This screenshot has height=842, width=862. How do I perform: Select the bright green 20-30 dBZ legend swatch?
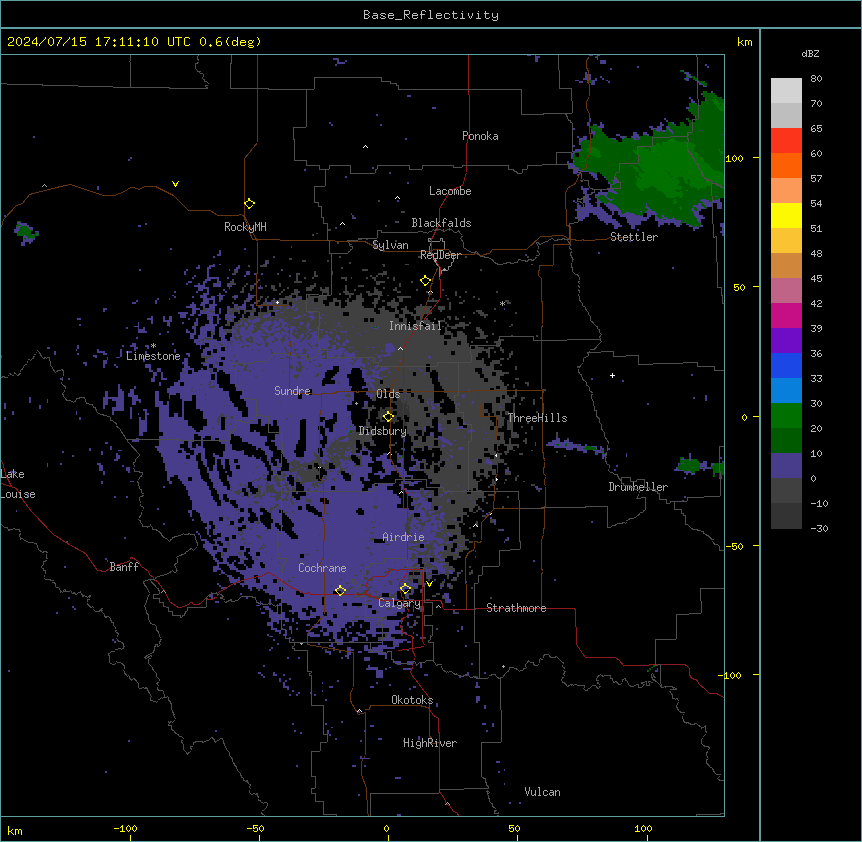pyautogui.click(x=786, y=416)
